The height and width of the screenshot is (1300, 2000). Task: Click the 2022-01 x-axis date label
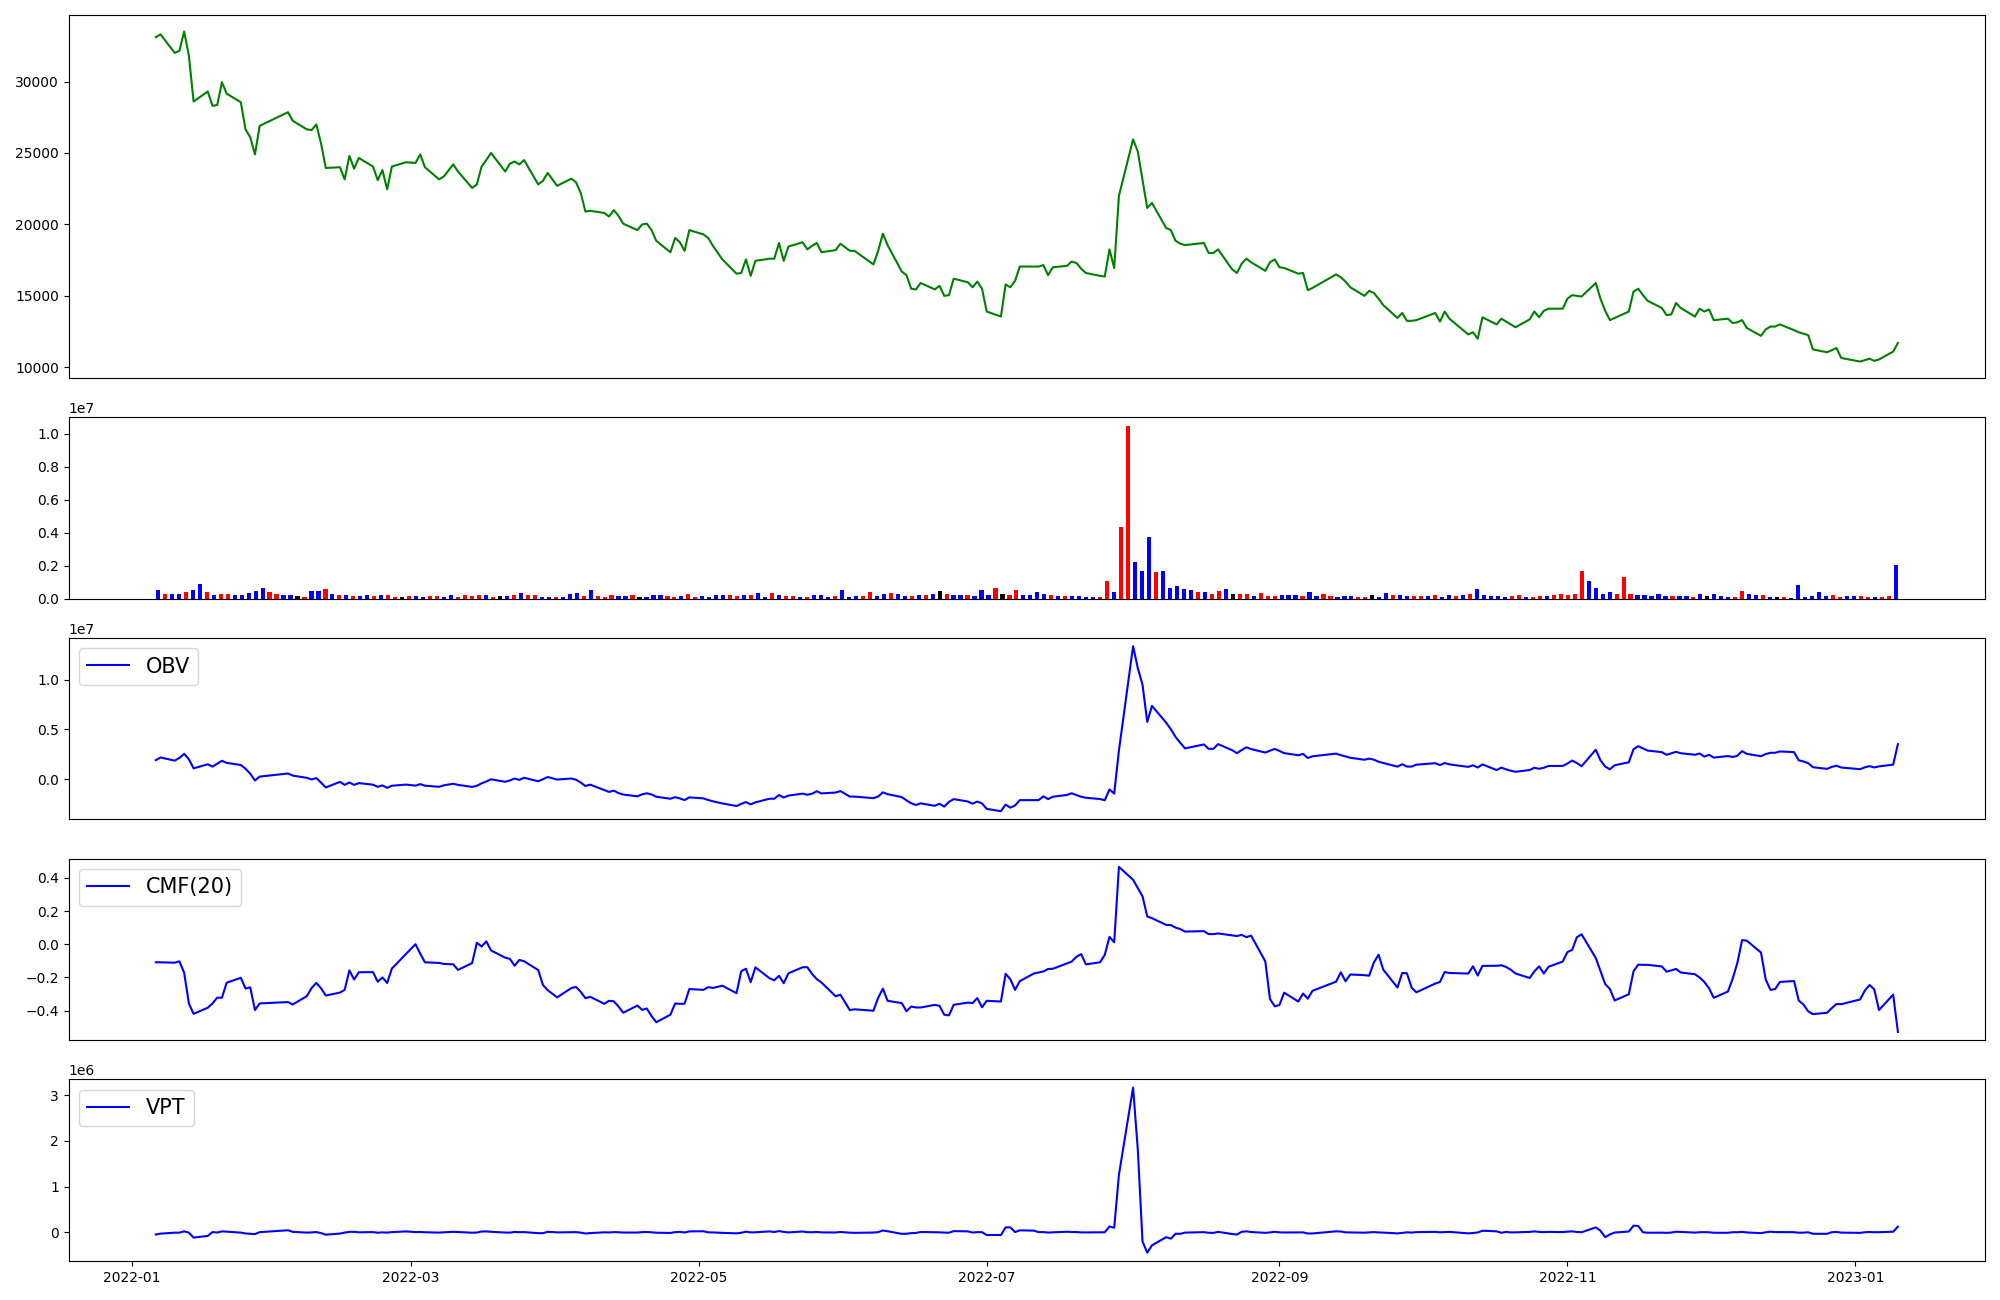click(132, 1277)
